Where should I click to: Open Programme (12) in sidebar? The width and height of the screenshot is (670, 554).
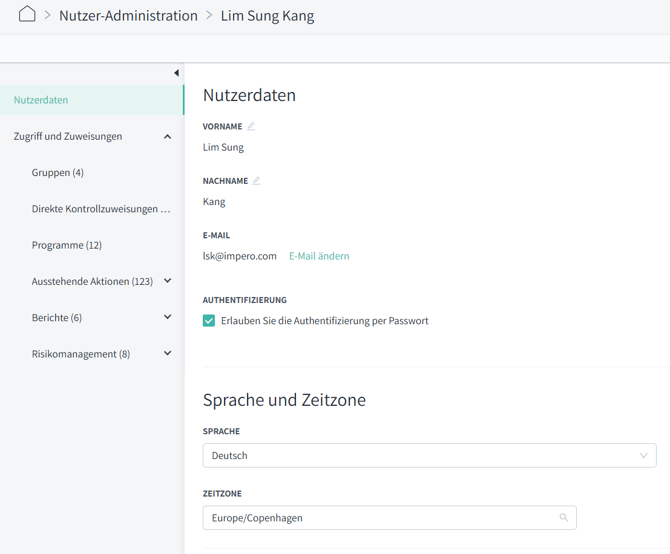(x=67, y=245)
